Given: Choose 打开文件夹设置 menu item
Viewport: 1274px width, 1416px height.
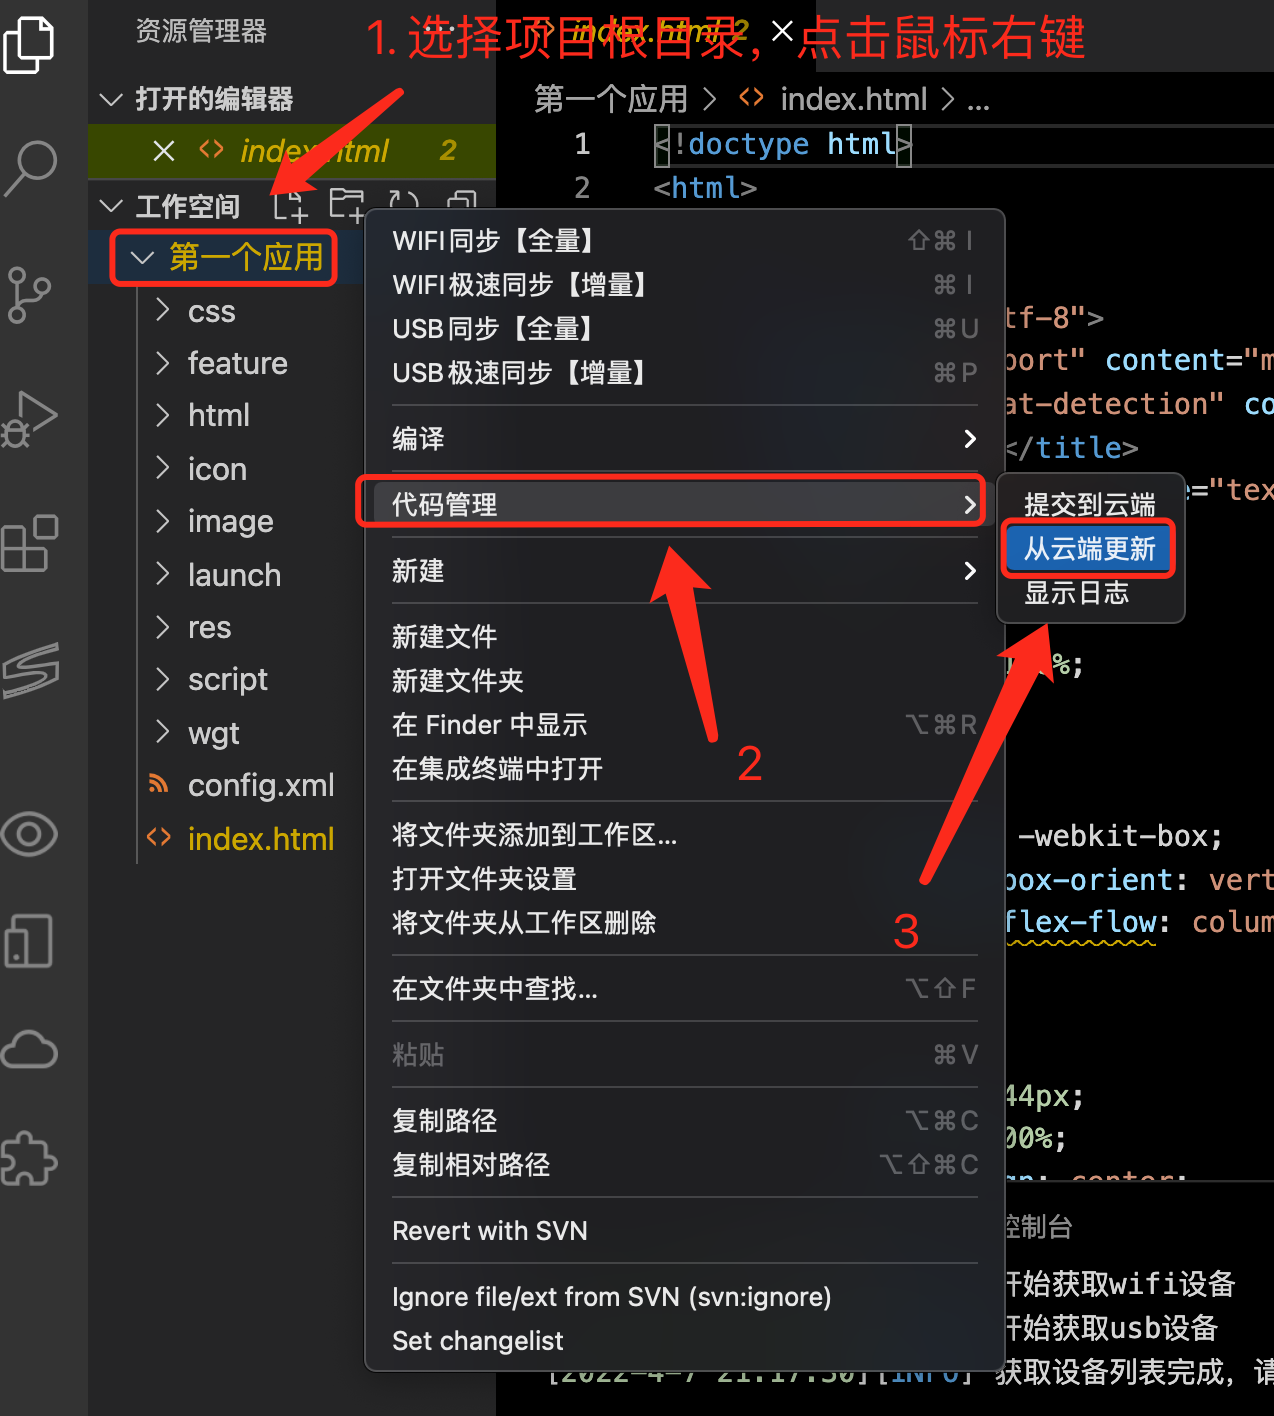Looking at the screenshot, I should click(x=684, y=879).
